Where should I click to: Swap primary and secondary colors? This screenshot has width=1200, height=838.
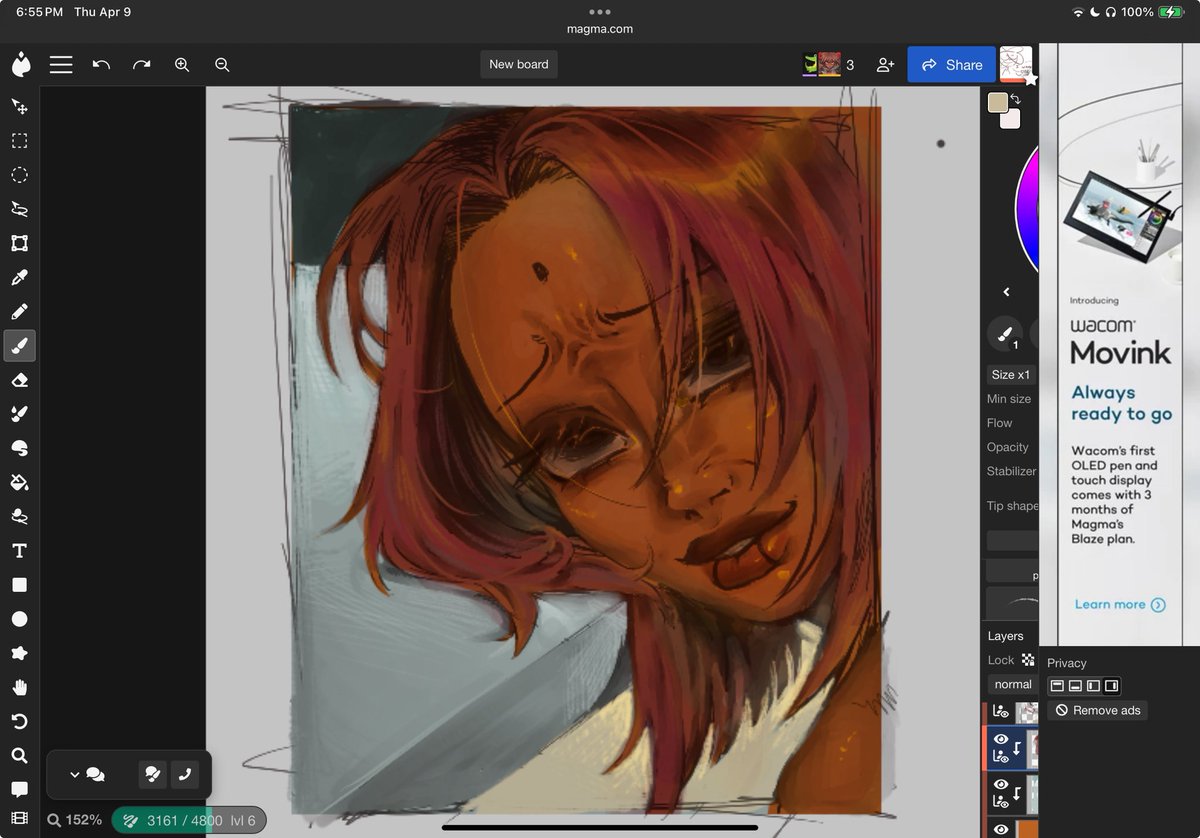coord(1016,98)
